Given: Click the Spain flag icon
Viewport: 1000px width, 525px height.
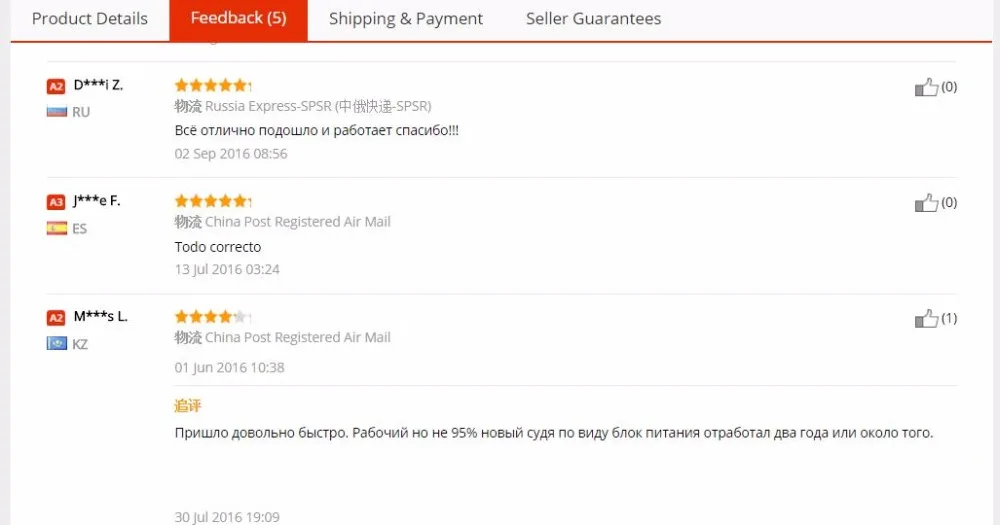Looking at the screenshot, I should click(x=56, y=228).
